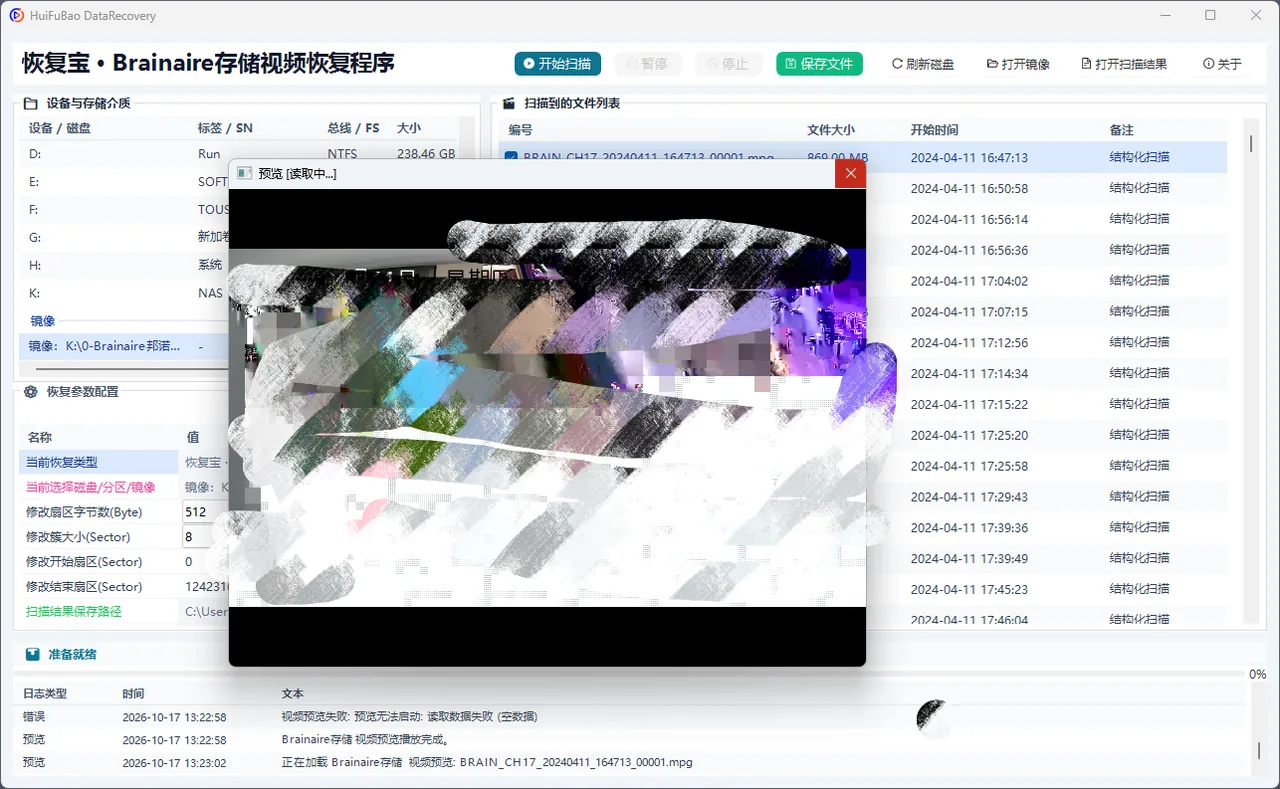
Task: Select drive G: in device list
Action: [124, 237]
